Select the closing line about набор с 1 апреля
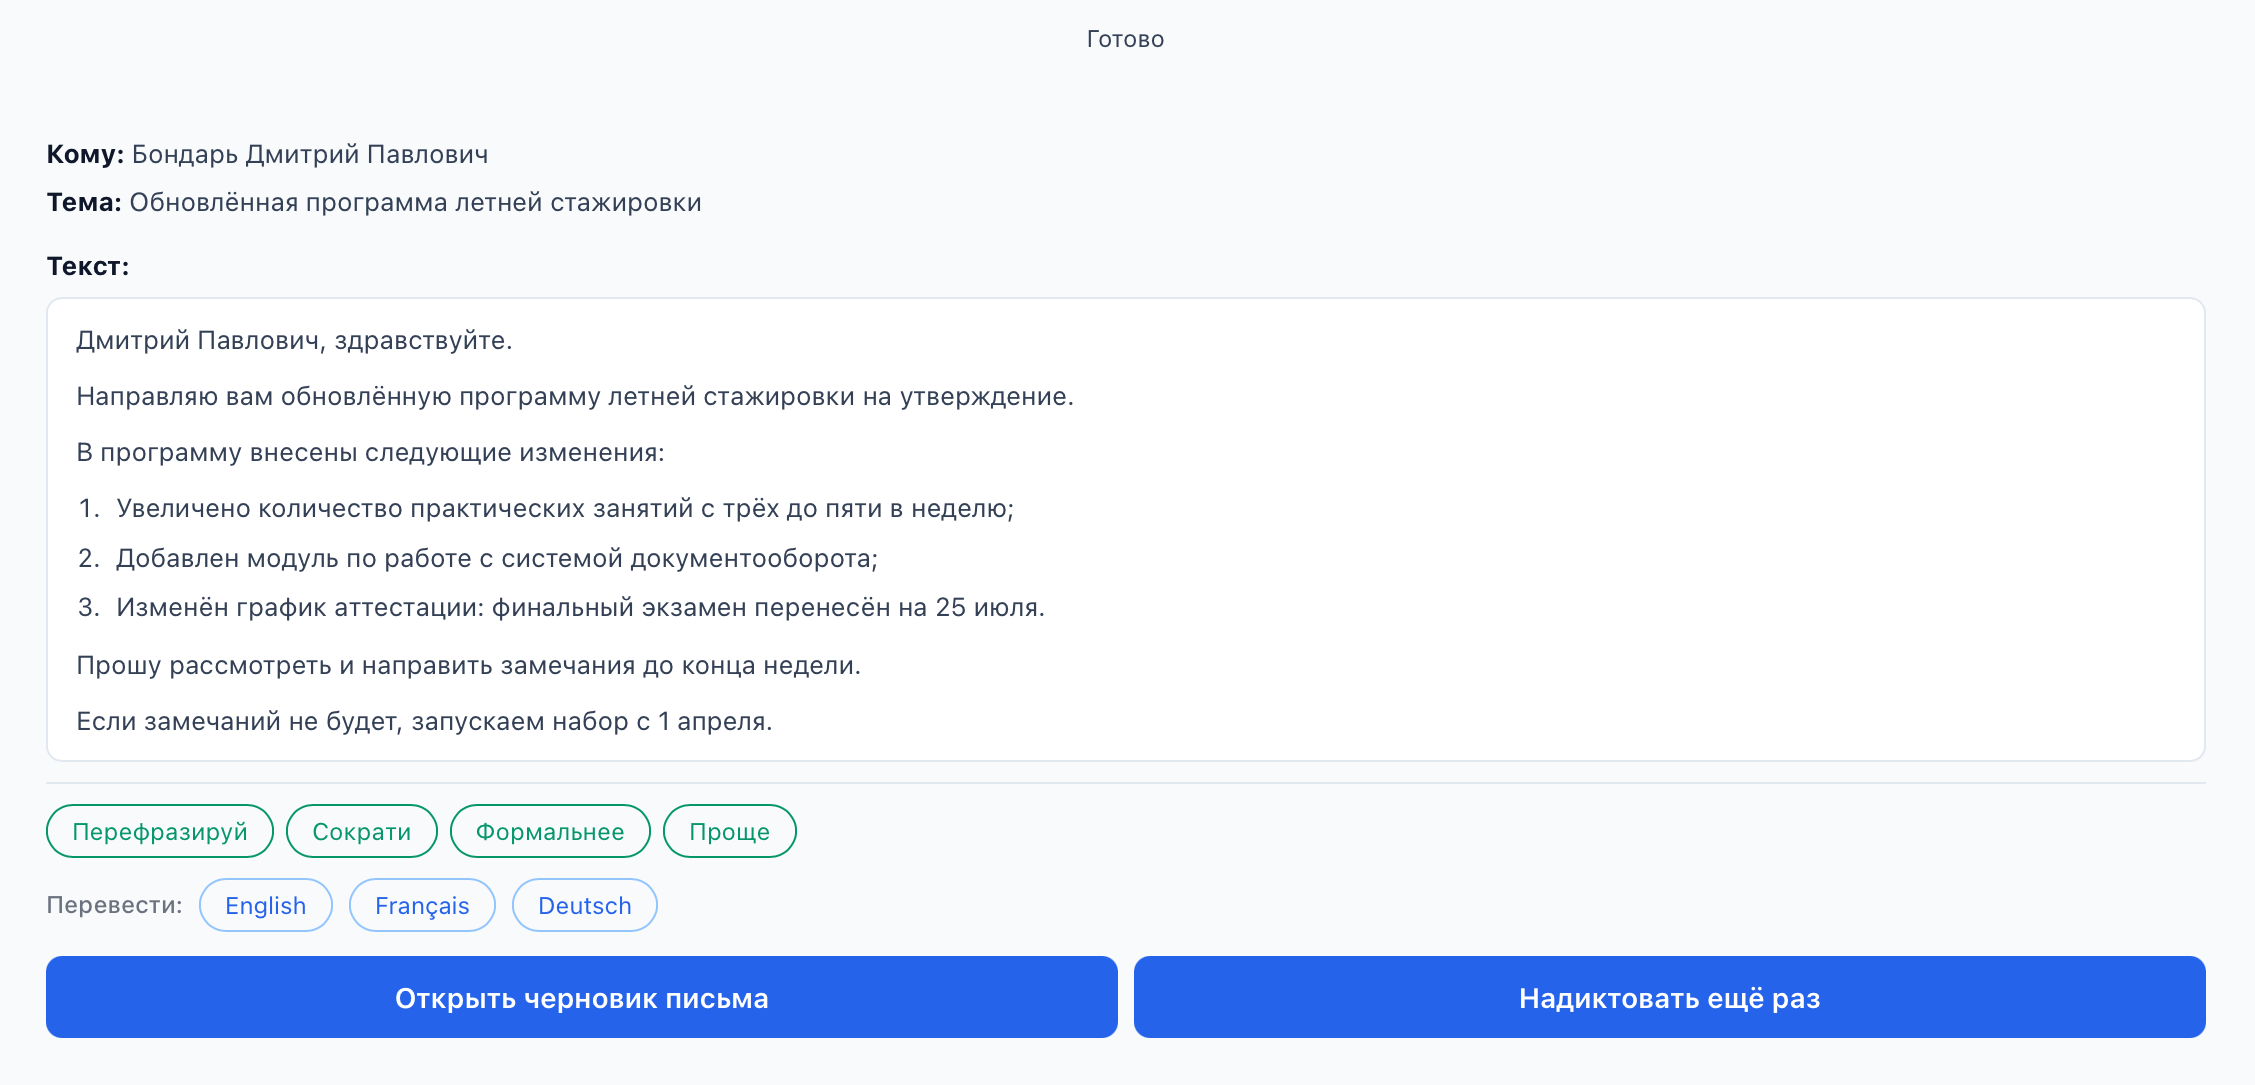The width and height of the screenshot is (2255, 1085). pyautogui.click(x=425, y=719)
